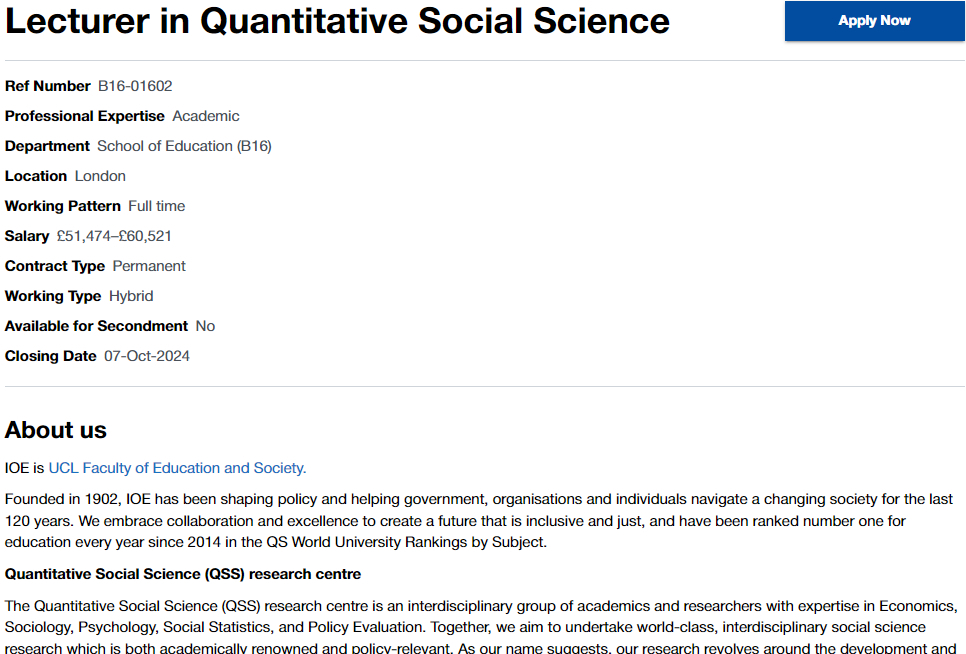The width and height of the screenshot is (966, 654).
Task: Click the Academic expertise value
Action: click(x=206, y=116)
